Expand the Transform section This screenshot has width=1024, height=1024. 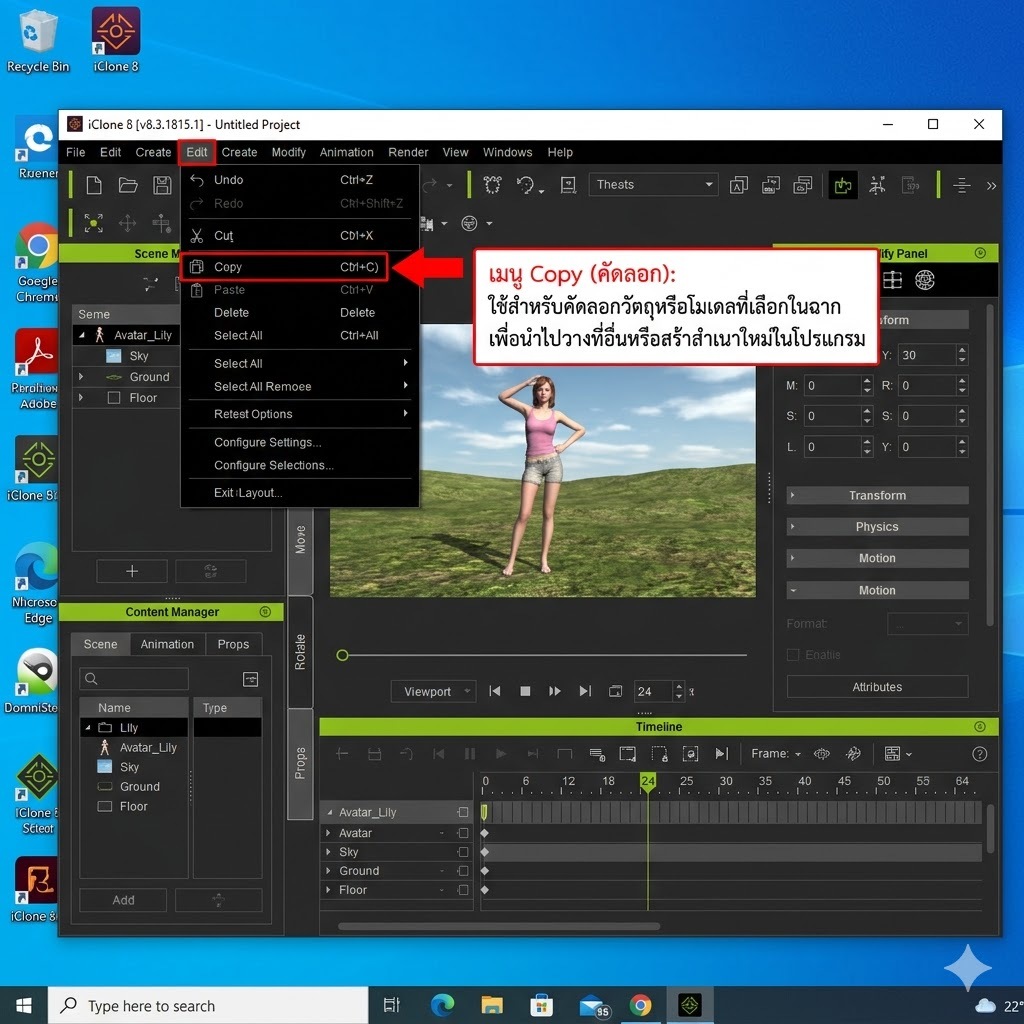click(877, 496)
